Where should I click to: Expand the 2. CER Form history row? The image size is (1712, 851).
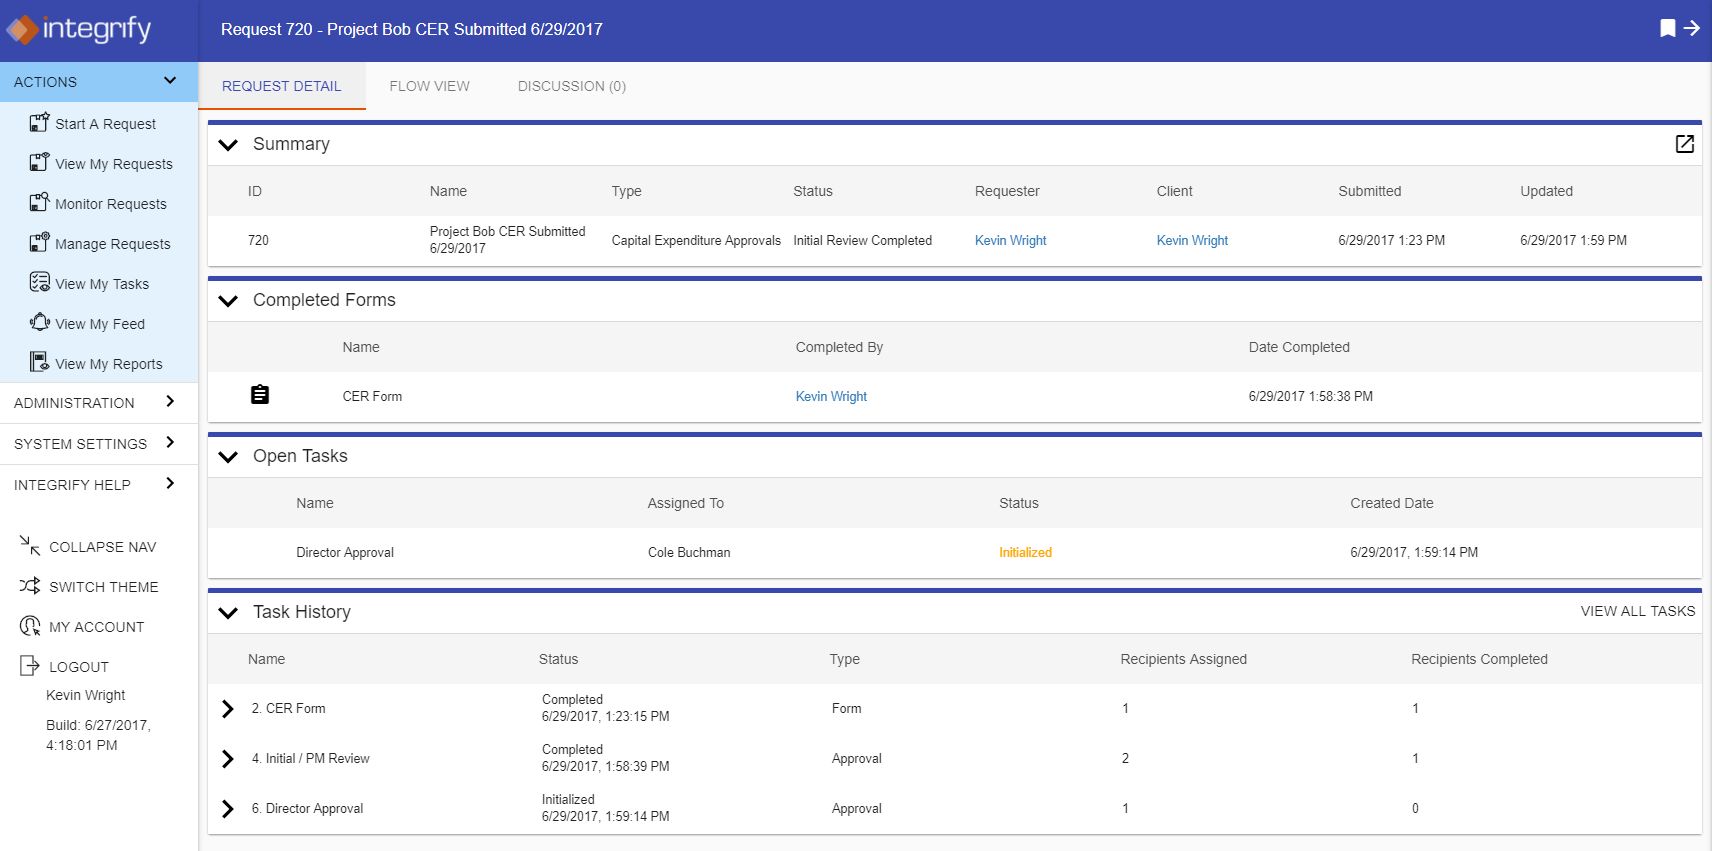pyautogui.click(x=228, y=708)
